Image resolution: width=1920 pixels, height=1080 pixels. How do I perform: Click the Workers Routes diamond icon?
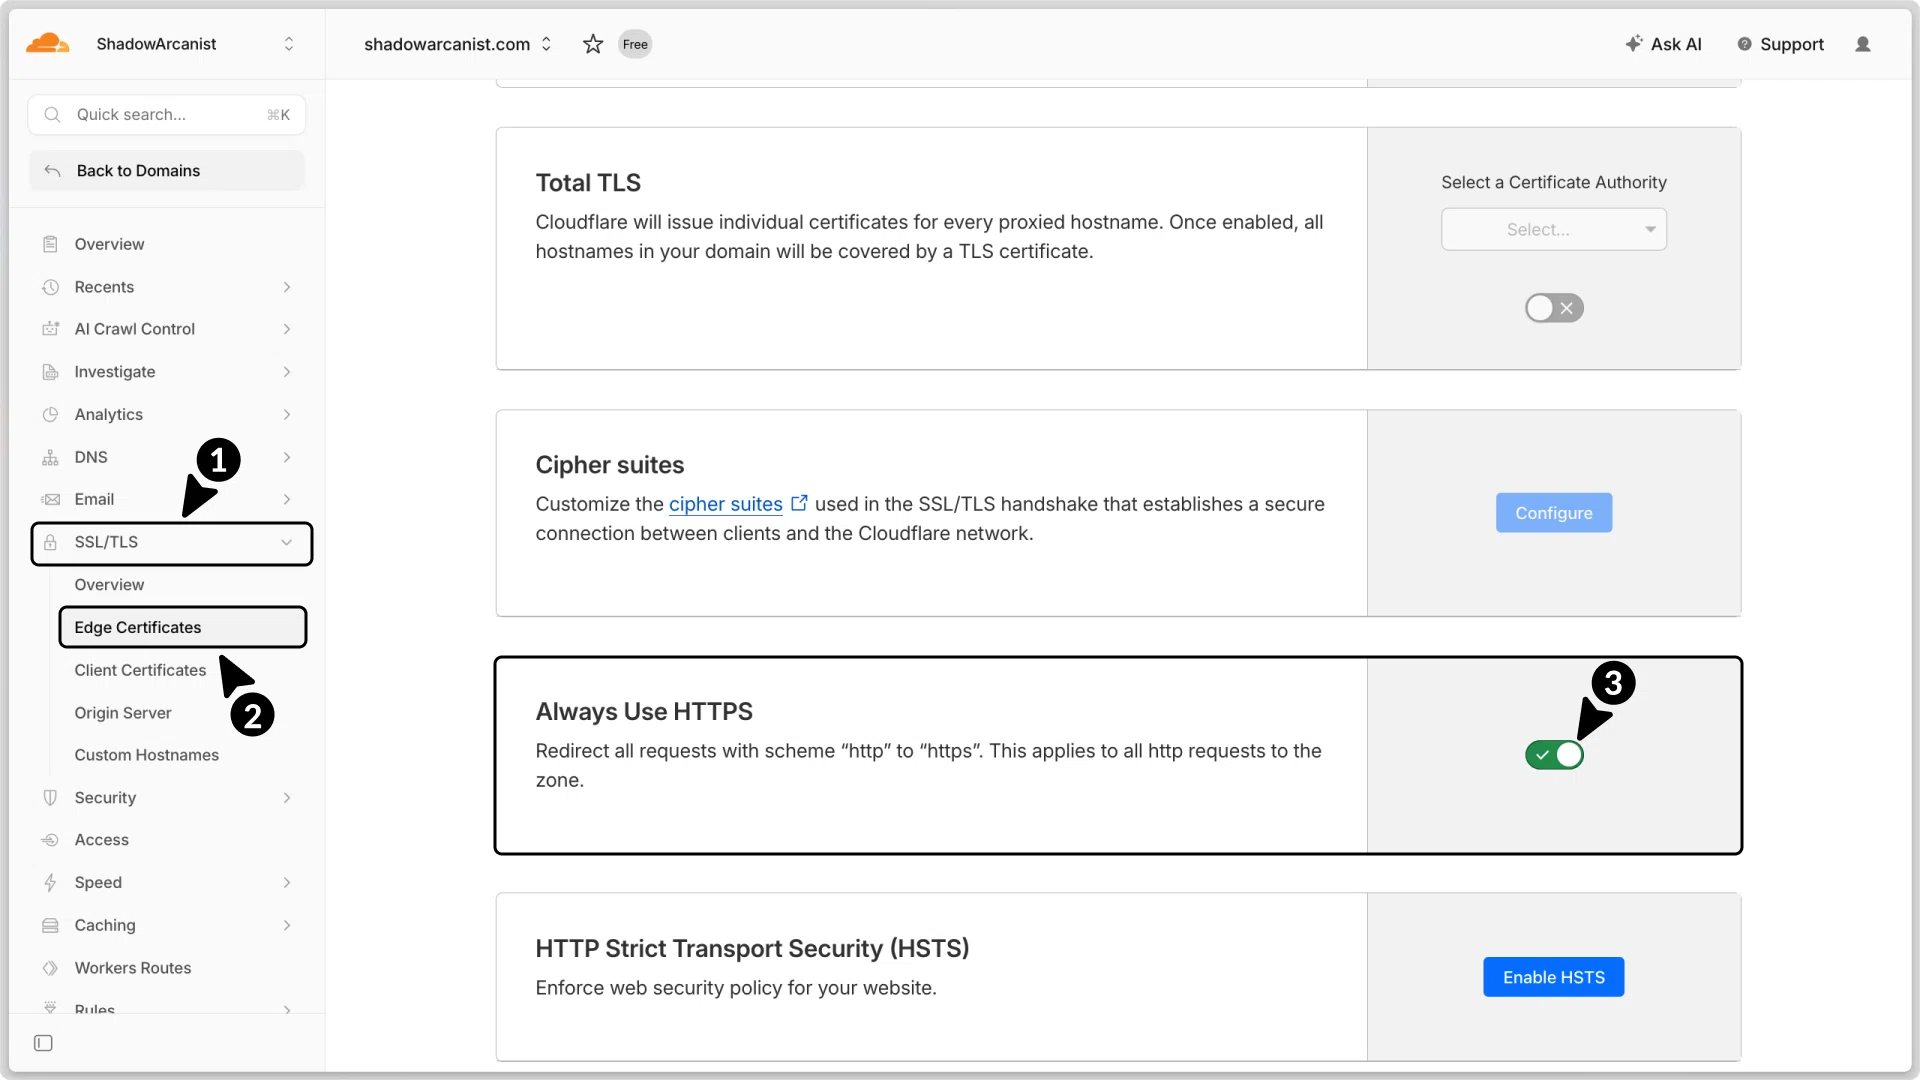(x=50, y=968)
